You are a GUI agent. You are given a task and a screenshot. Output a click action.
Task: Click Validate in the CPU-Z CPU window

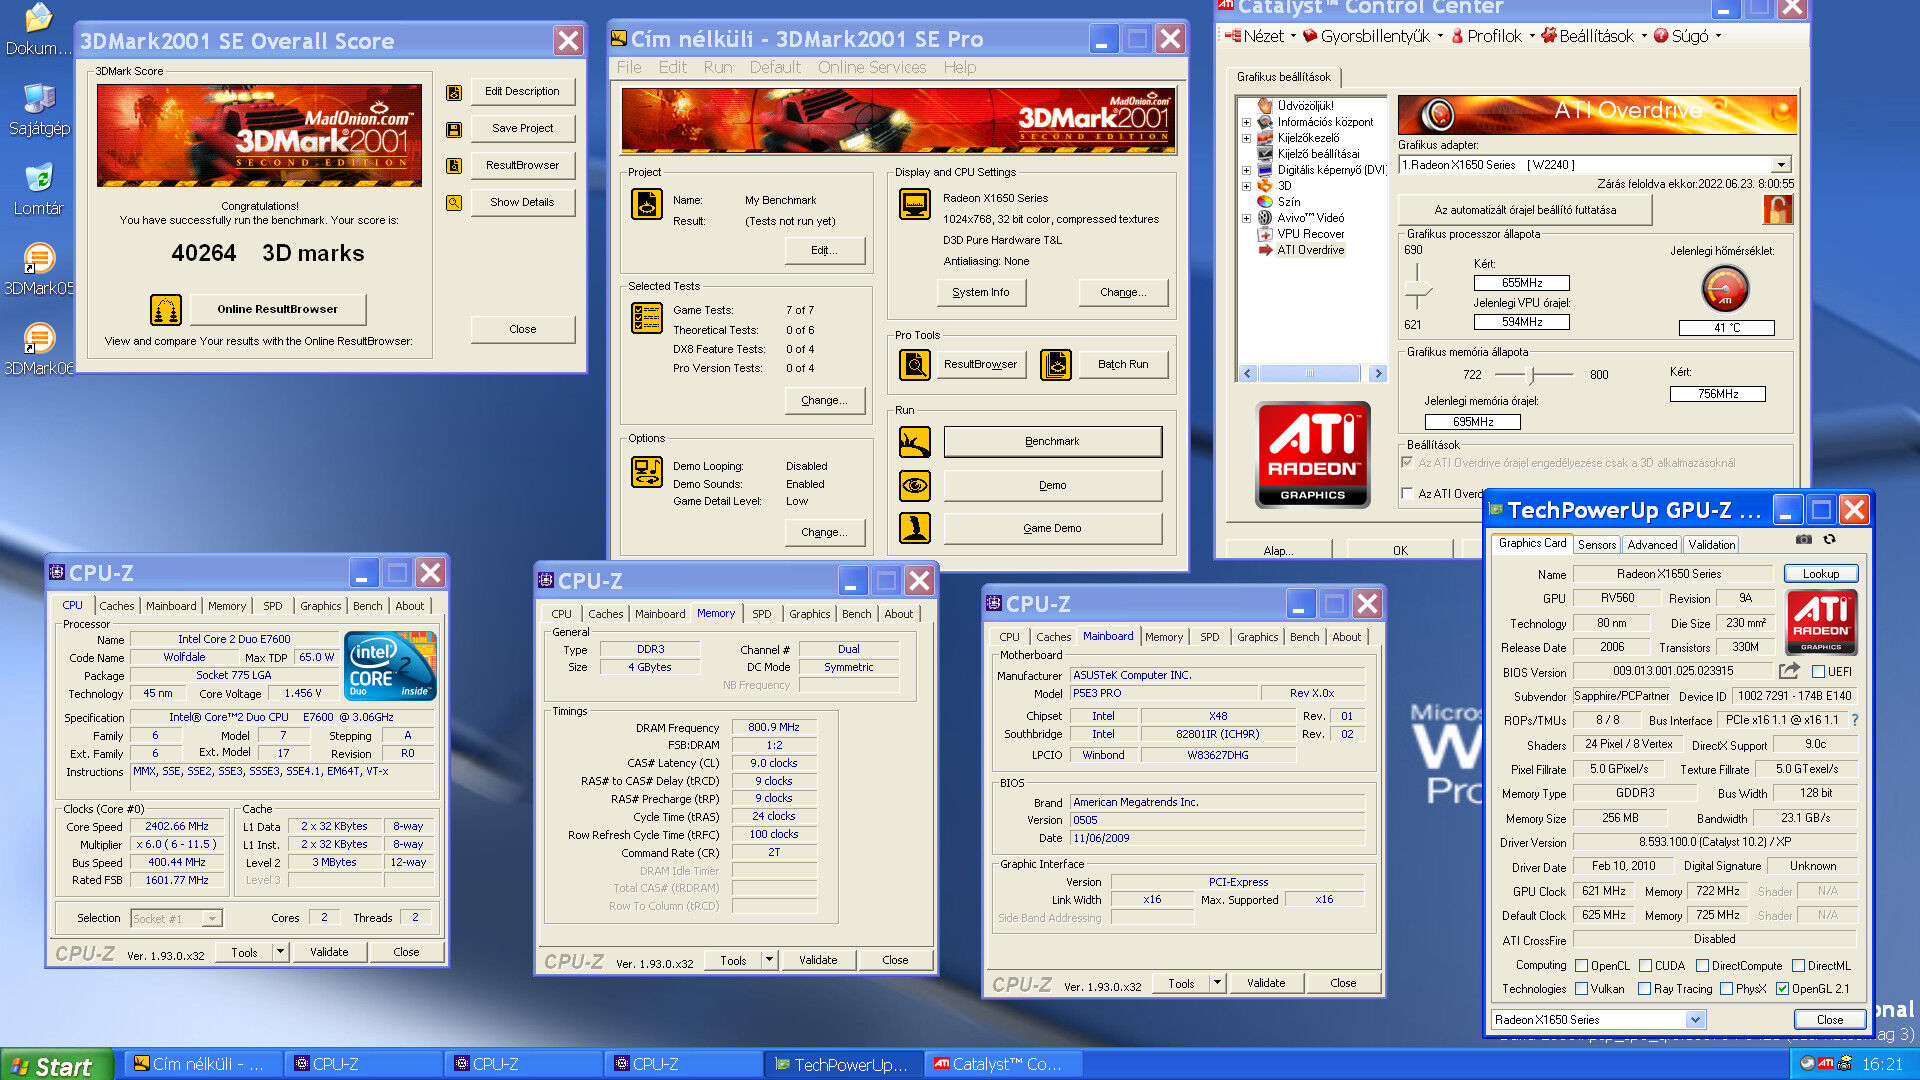coord(329,952)
